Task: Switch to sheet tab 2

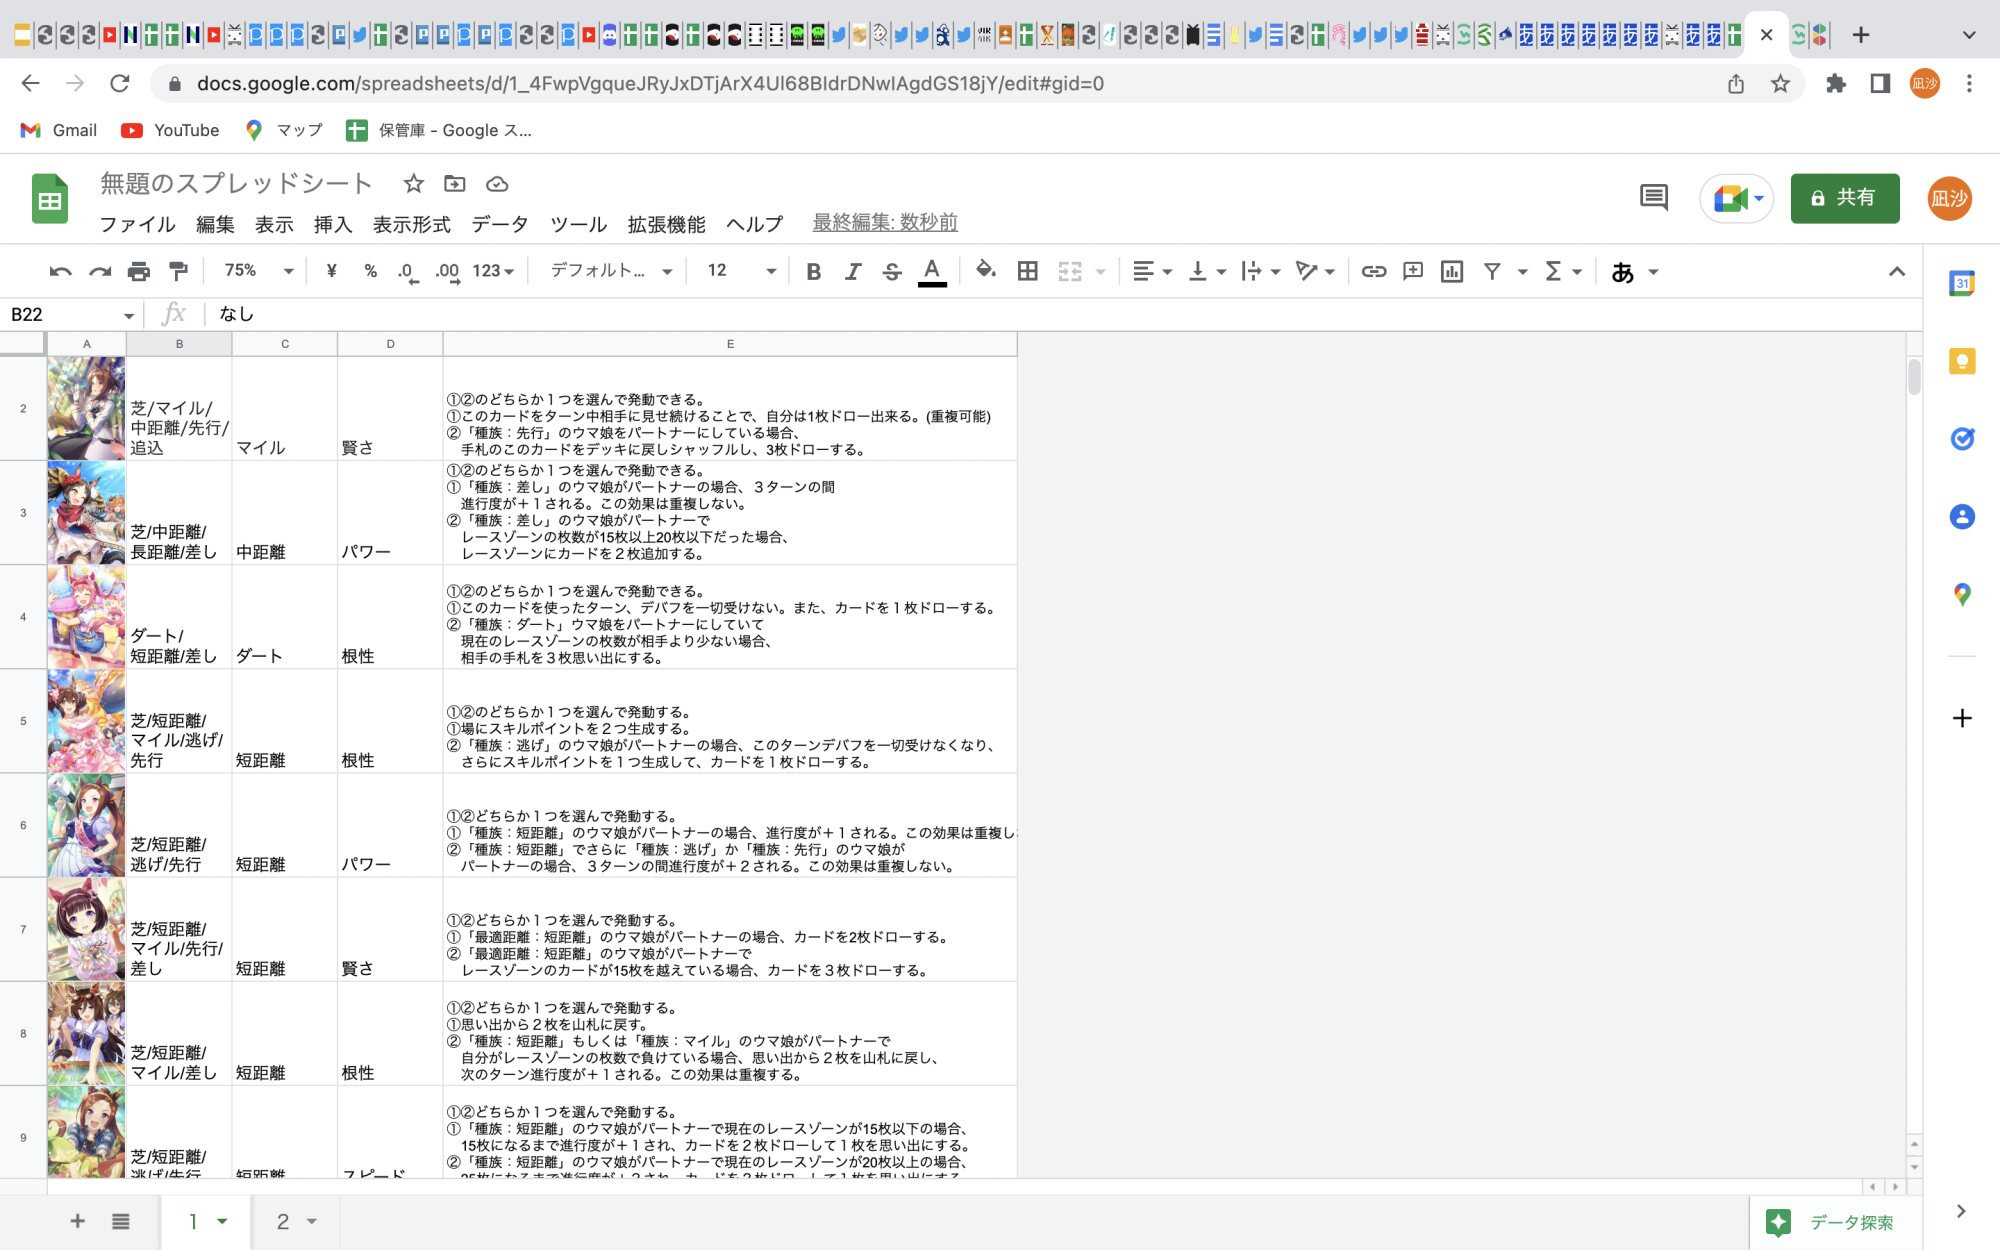Action: (x=296, y=1221)
